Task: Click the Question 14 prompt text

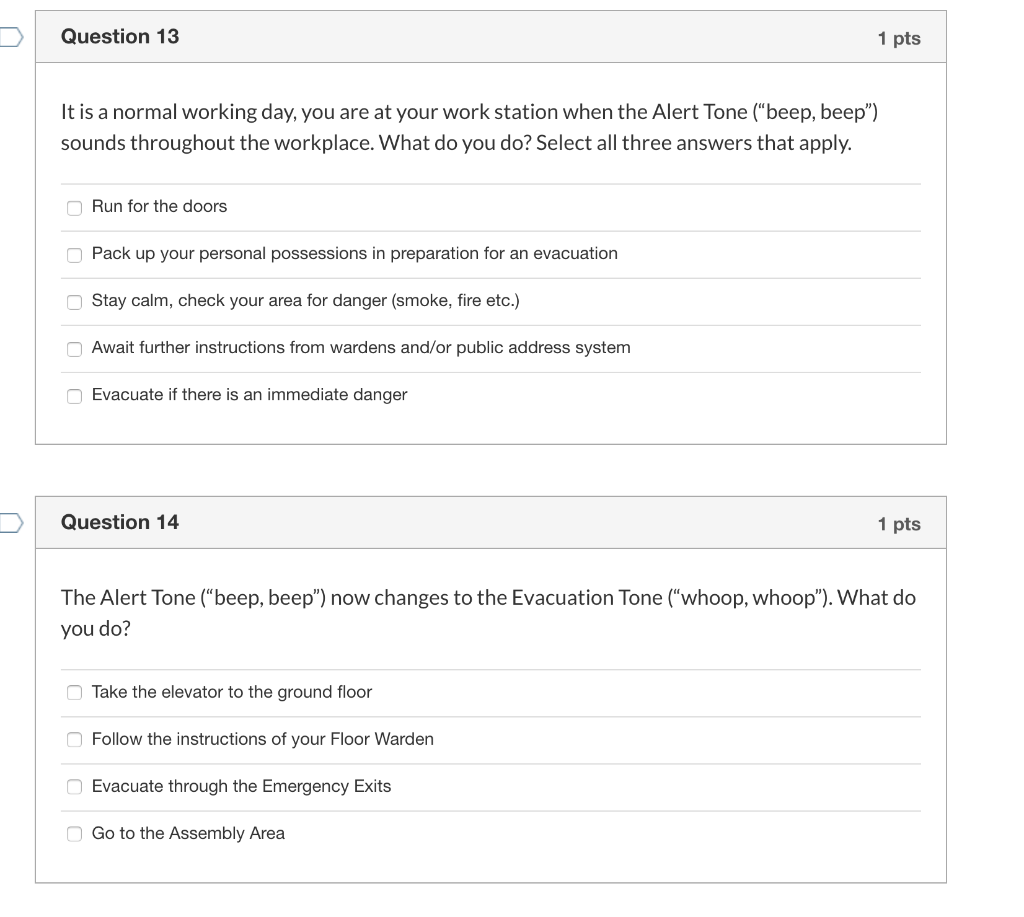Action: click(x=488, y=612)
